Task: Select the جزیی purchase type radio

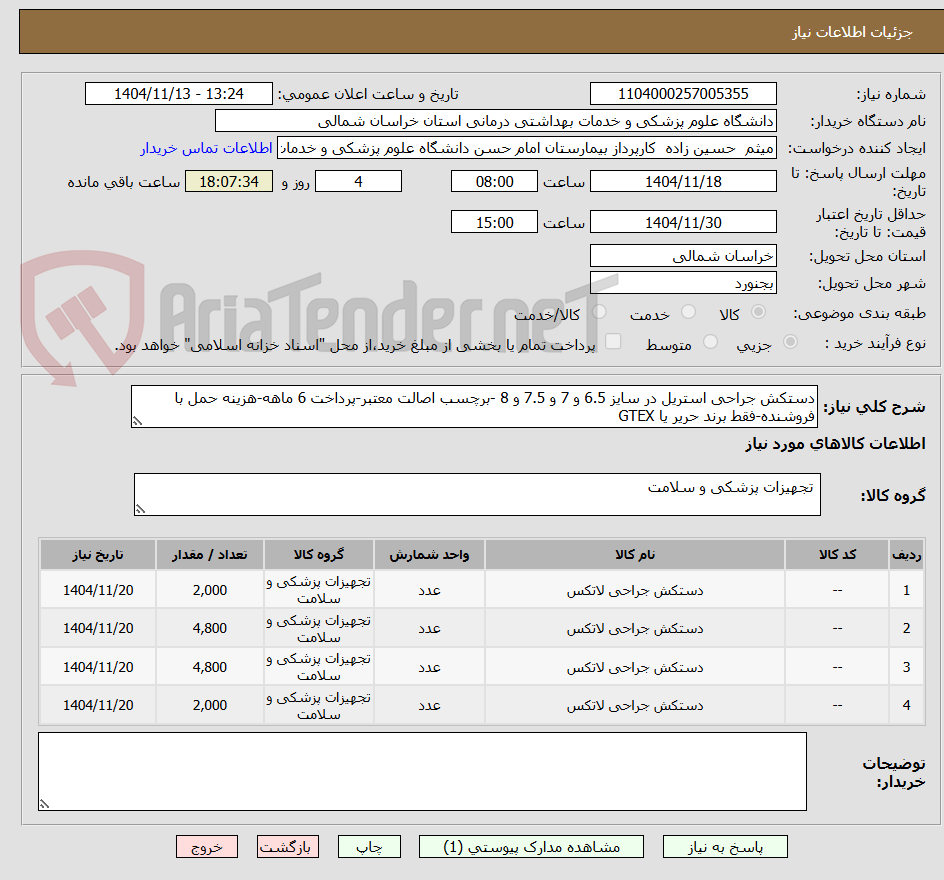Action: (x=789, y=342)
